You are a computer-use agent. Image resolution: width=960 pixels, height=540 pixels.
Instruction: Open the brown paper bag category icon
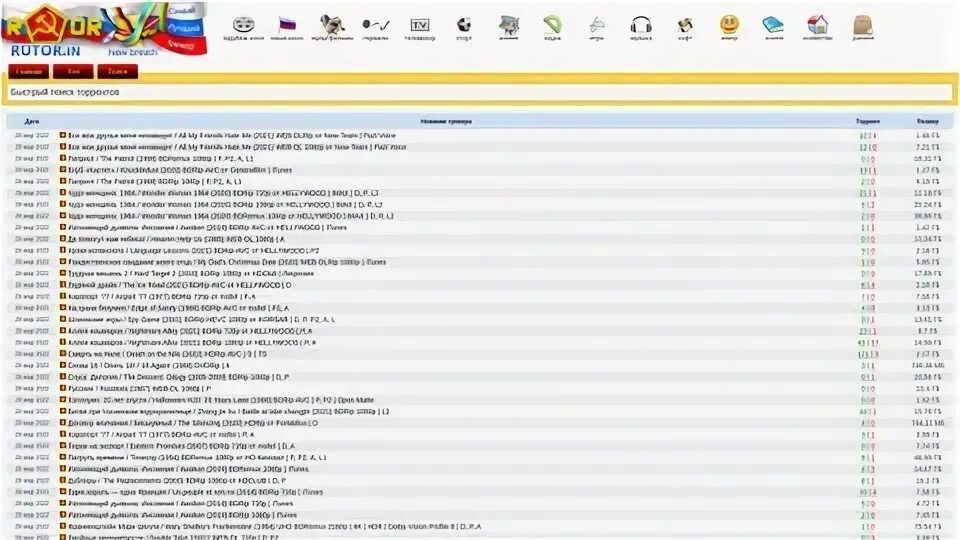[x=863, y=25]
